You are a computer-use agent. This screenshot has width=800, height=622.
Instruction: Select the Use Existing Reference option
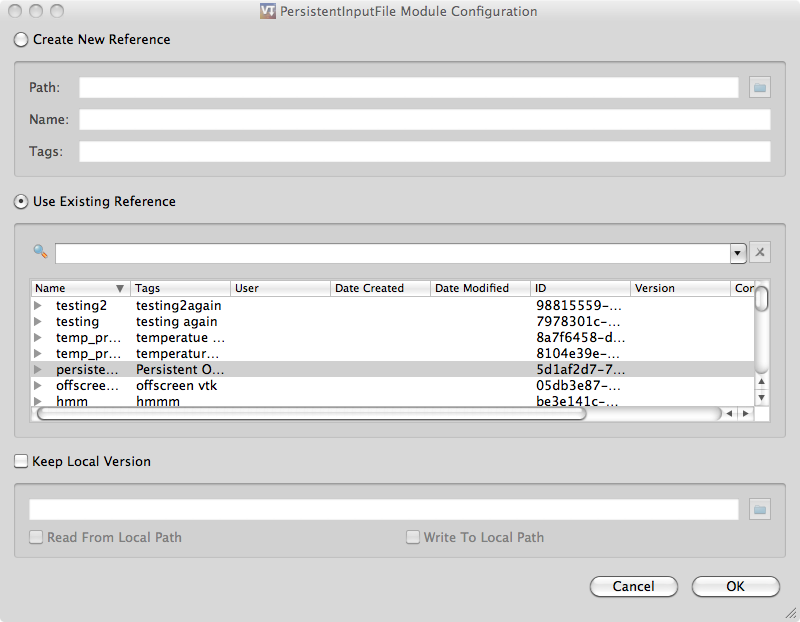click(x=21, y=202)
